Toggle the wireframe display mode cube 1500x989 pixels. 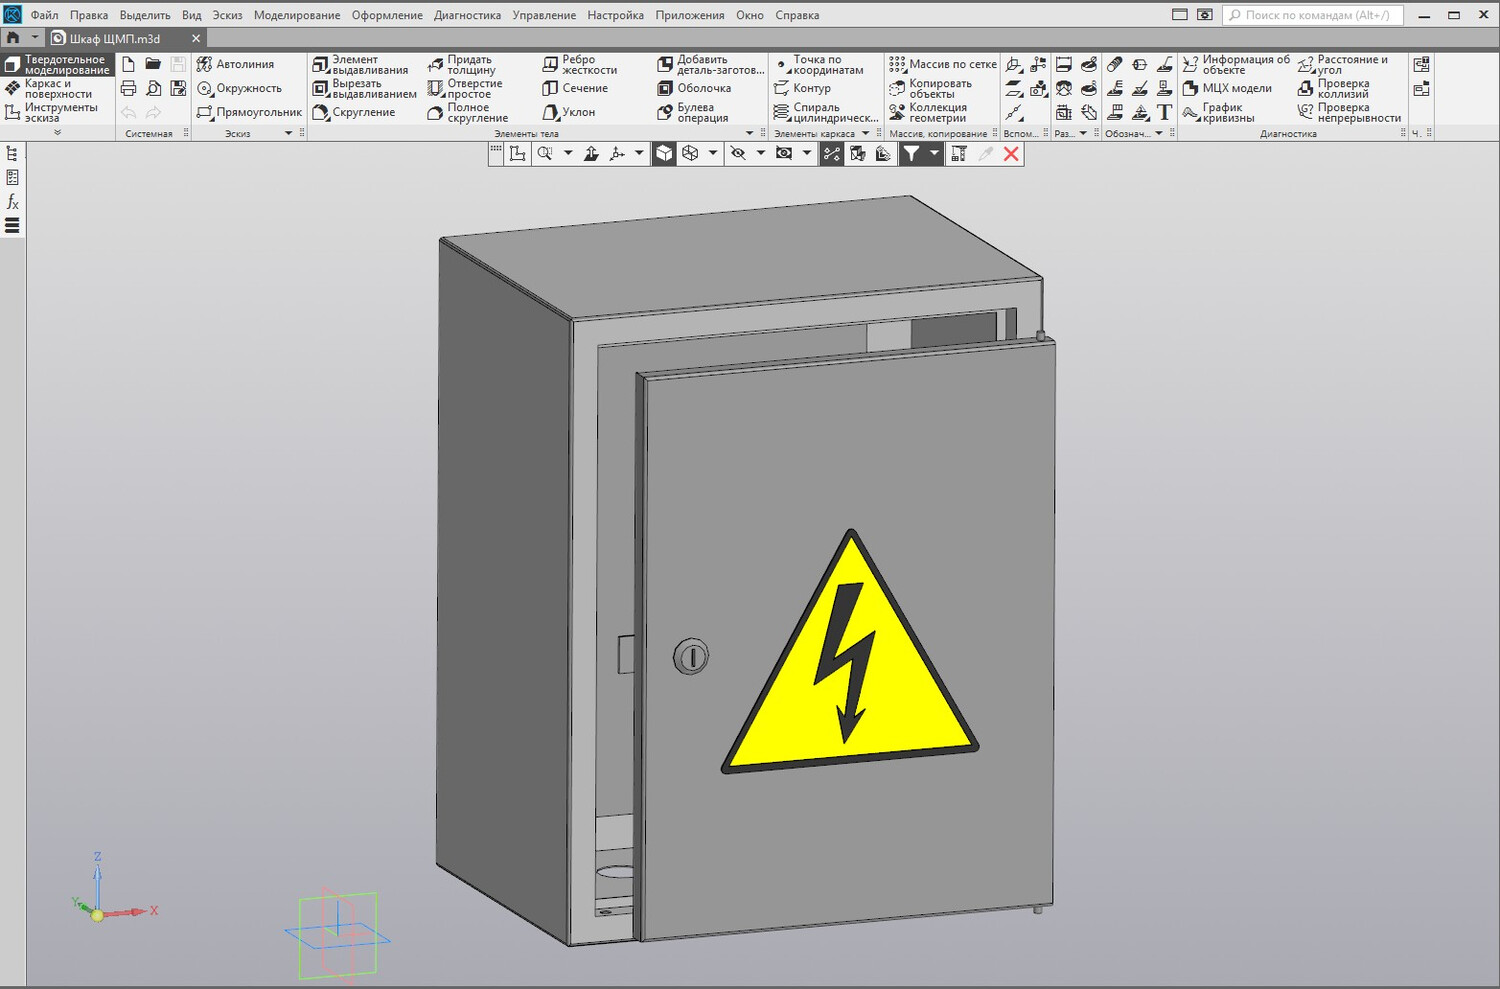[690, 153]
